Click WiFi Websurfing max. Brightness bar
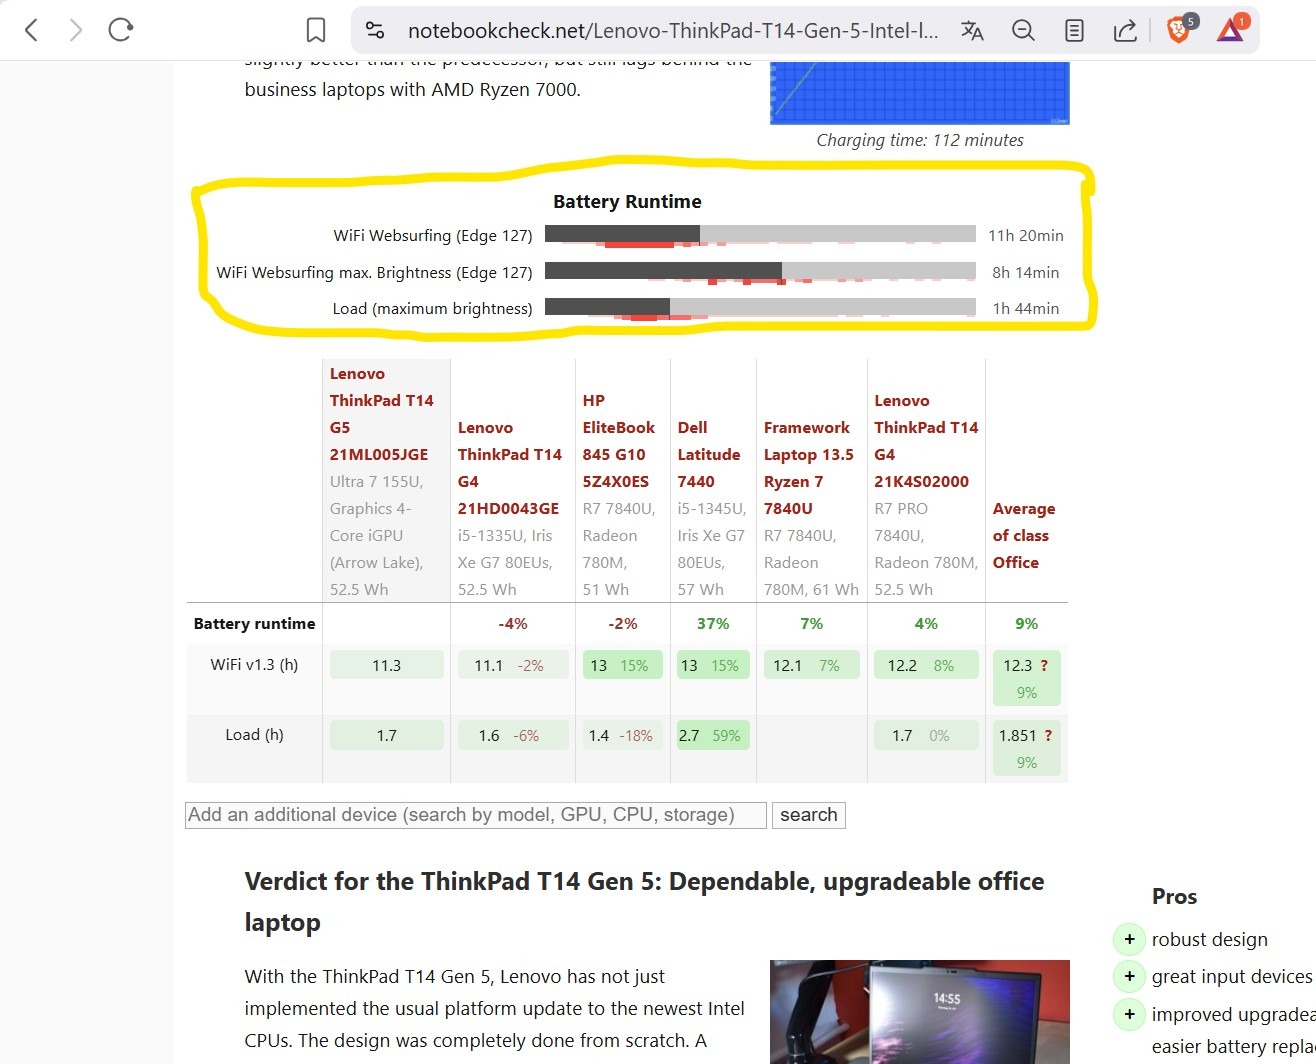Screen dimensions: 1316x1064 760,271
